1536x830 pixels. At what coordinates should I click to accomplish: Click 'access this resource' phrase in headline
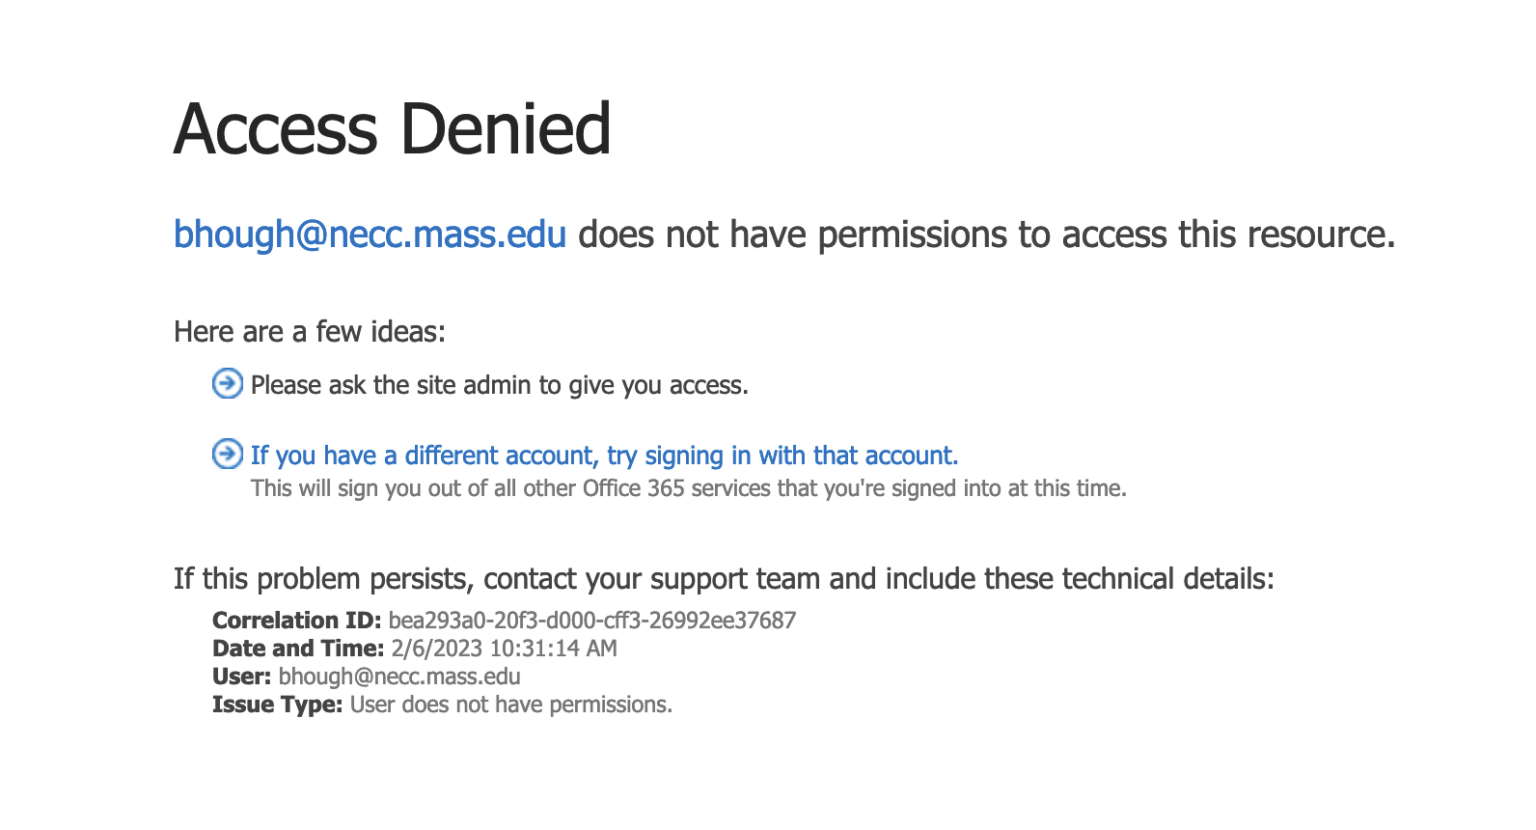coord(1228,234)
